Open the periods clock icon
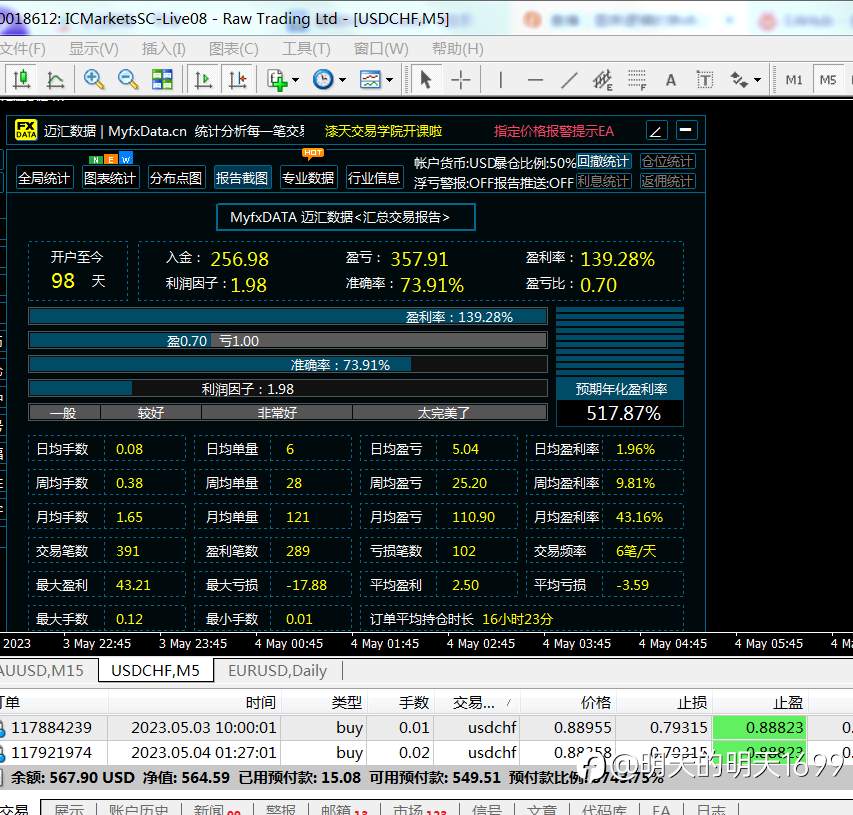Viewport: 853px width, 815px height. coord(323,80)
